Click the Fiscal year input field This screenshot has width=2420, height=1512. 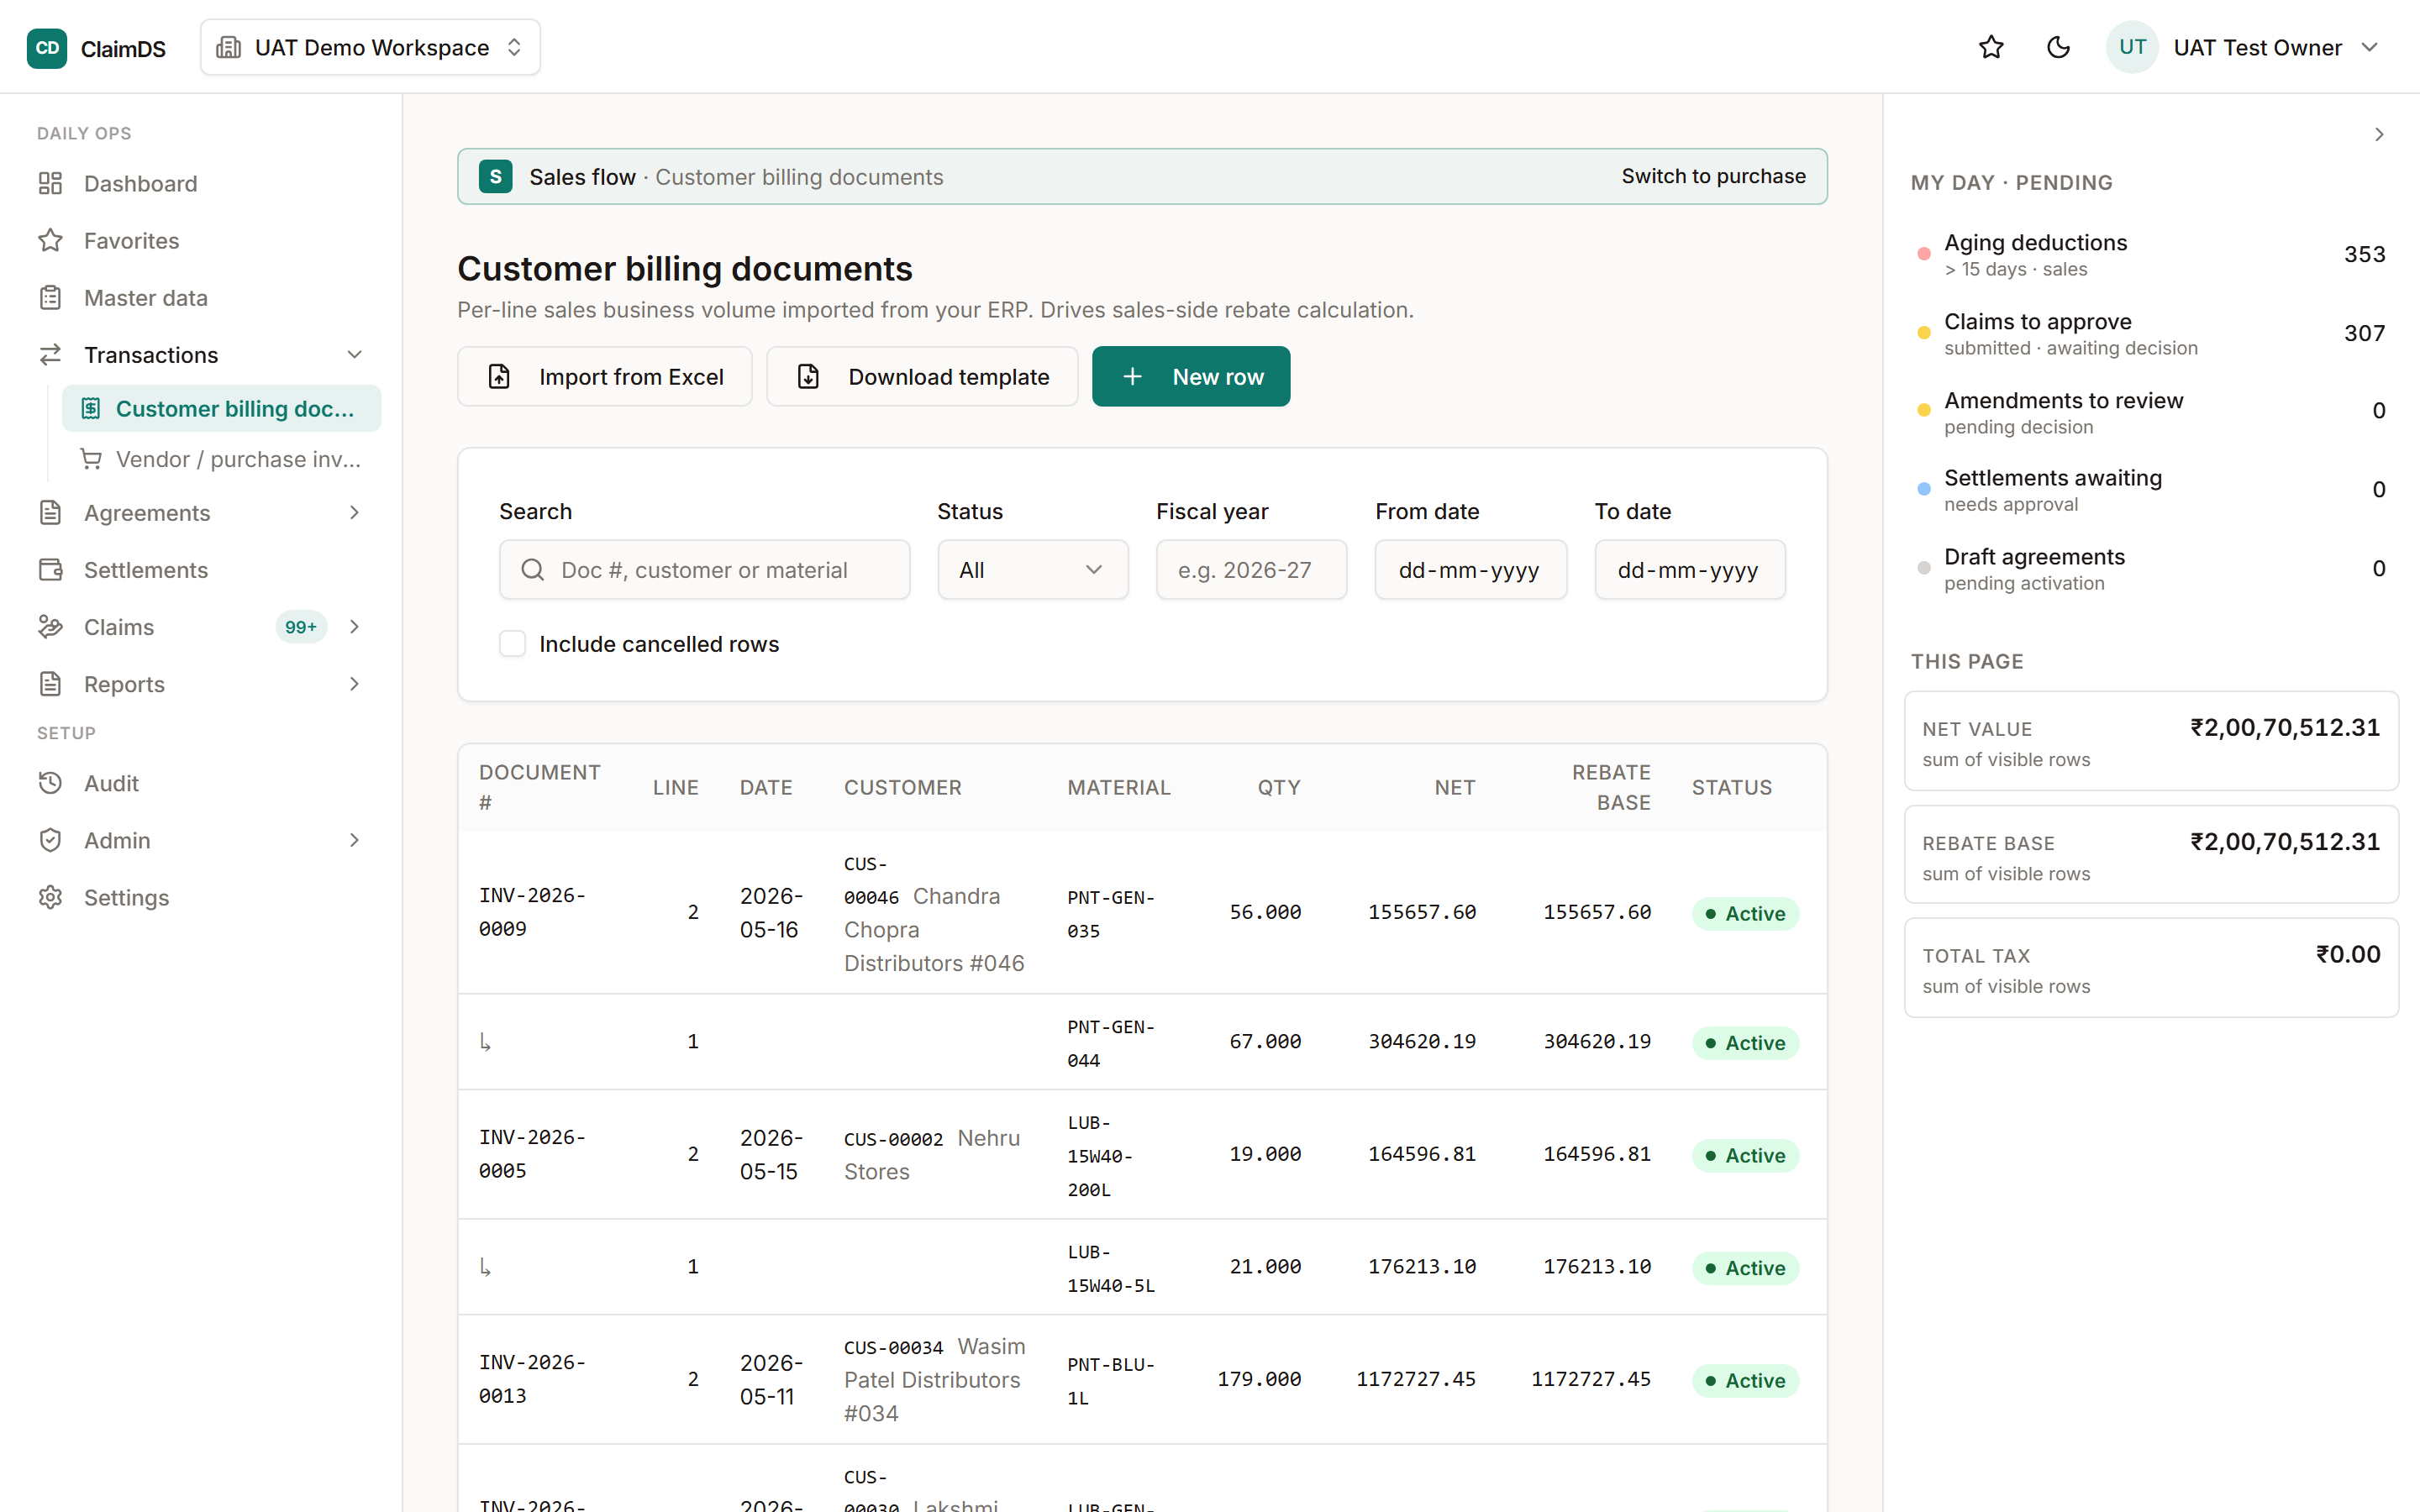click(x=1251, y=570)
